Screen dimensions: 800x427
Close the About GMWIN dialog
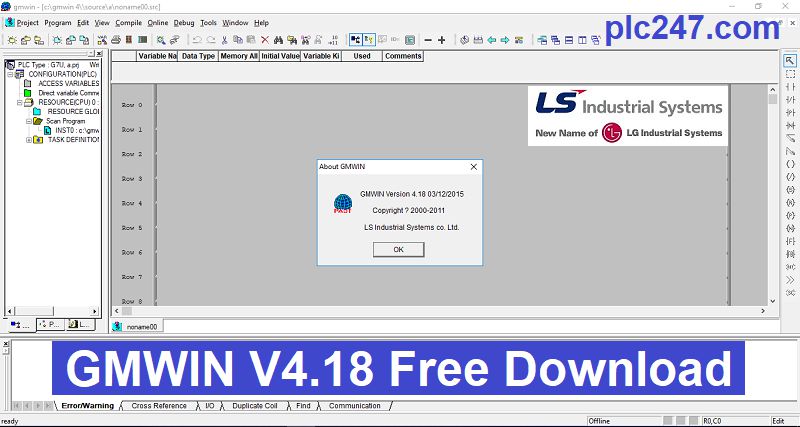coord(473,167)
